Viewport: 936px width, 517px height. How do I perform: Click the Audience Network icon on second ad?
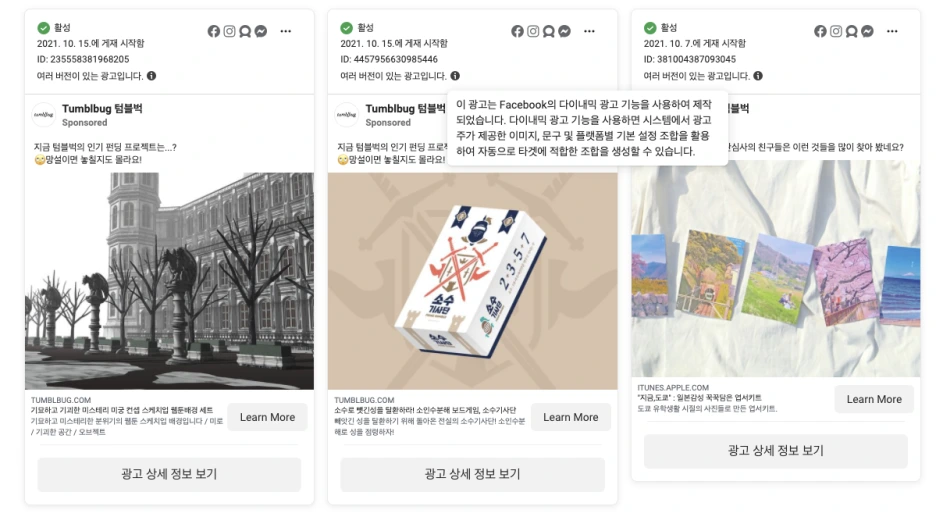click(549, 31)
